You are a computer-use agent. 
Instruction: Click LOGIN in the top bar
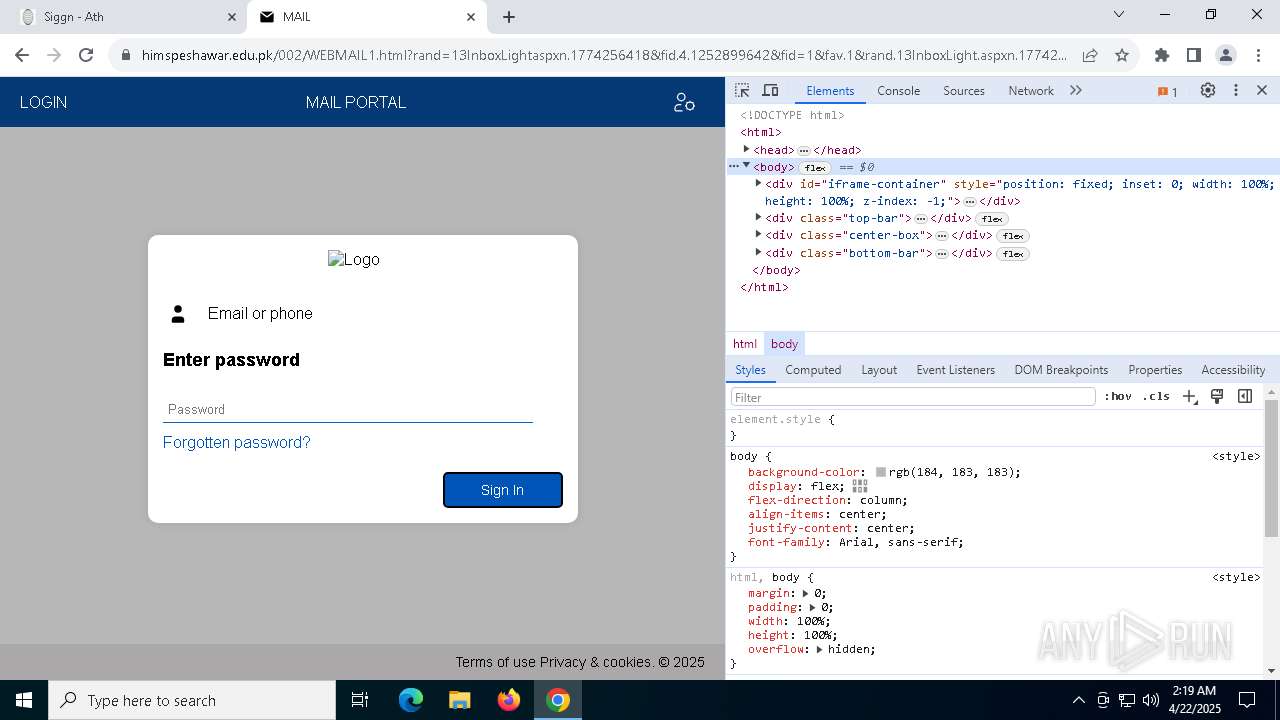tap(44, 102)
